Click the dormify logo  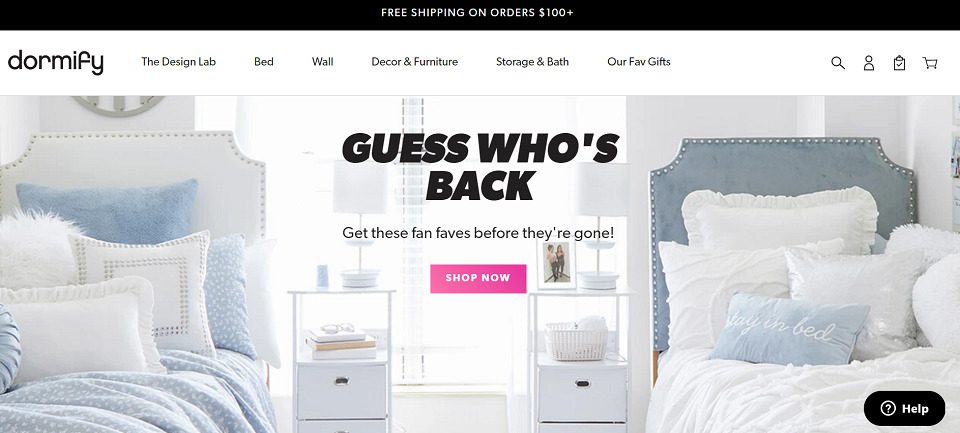click(56, 62)
